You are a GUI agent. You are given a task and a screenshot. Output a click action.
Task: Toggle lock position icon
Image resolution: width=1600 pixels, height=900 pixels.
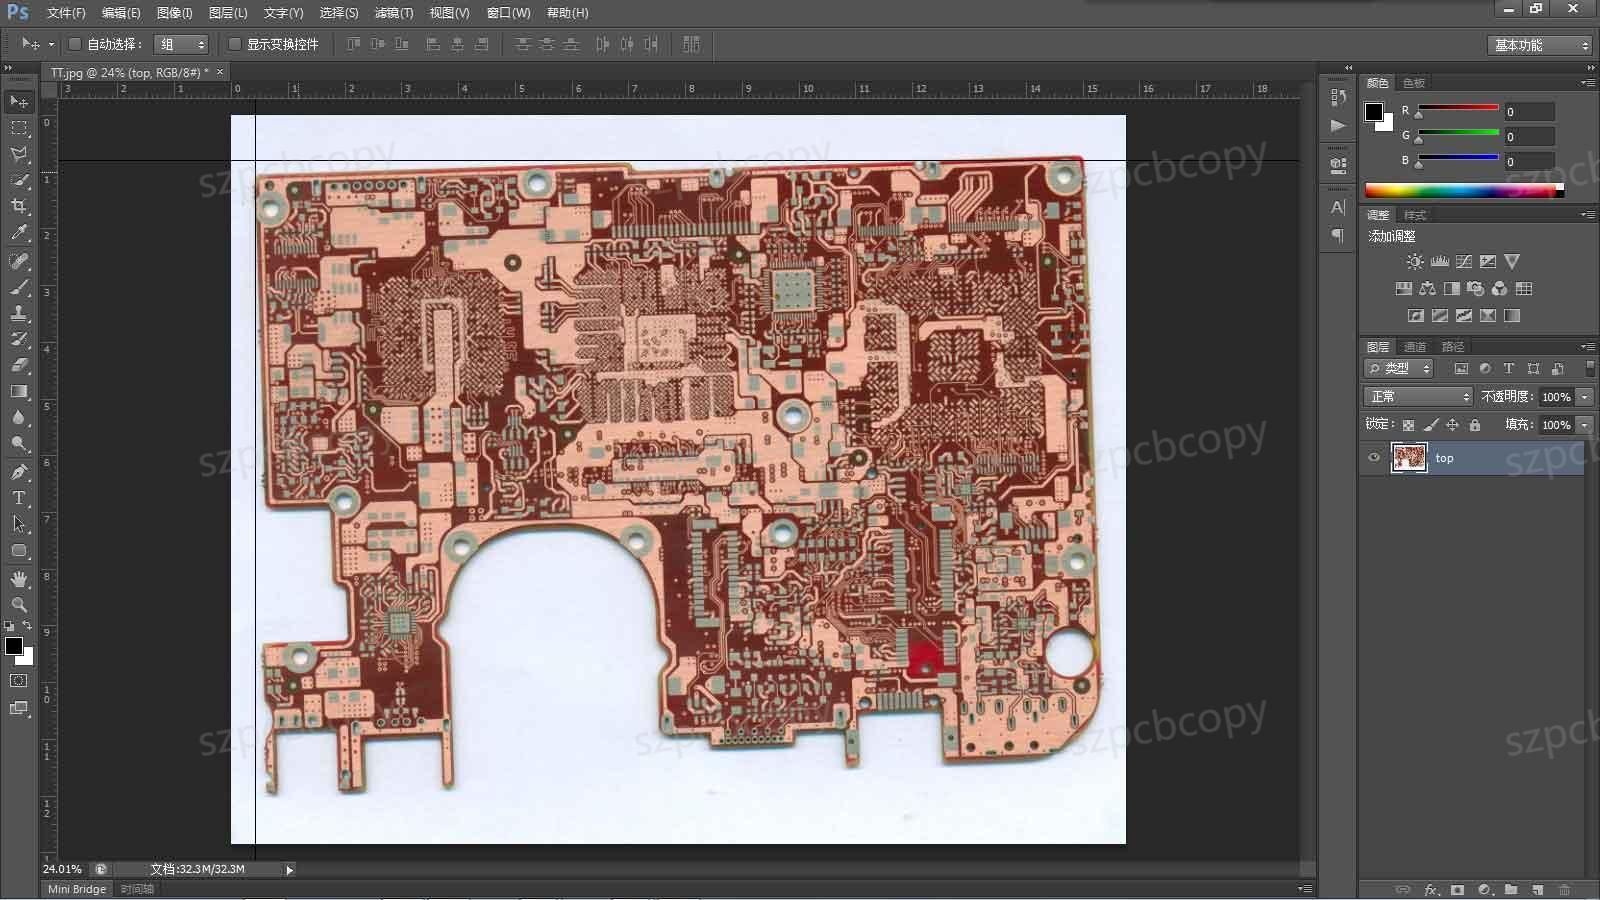(x=1453, y=425)
